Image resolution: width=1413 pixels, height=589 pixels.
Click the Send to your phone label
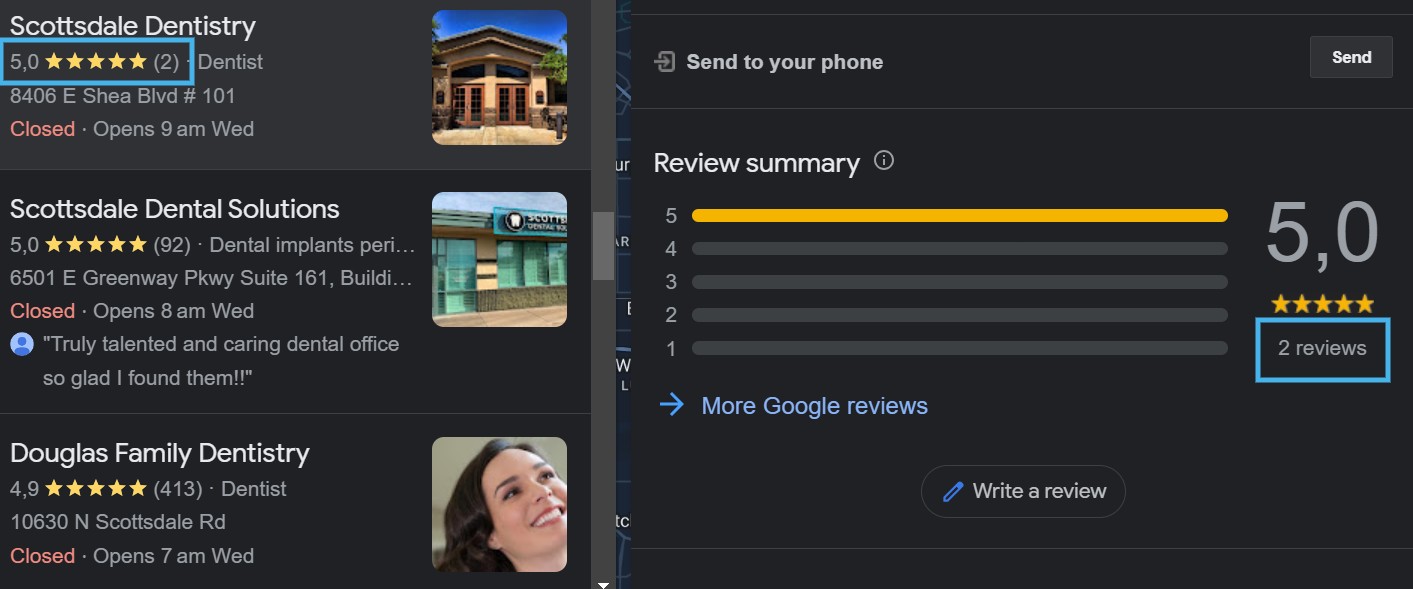click(785, 62)
